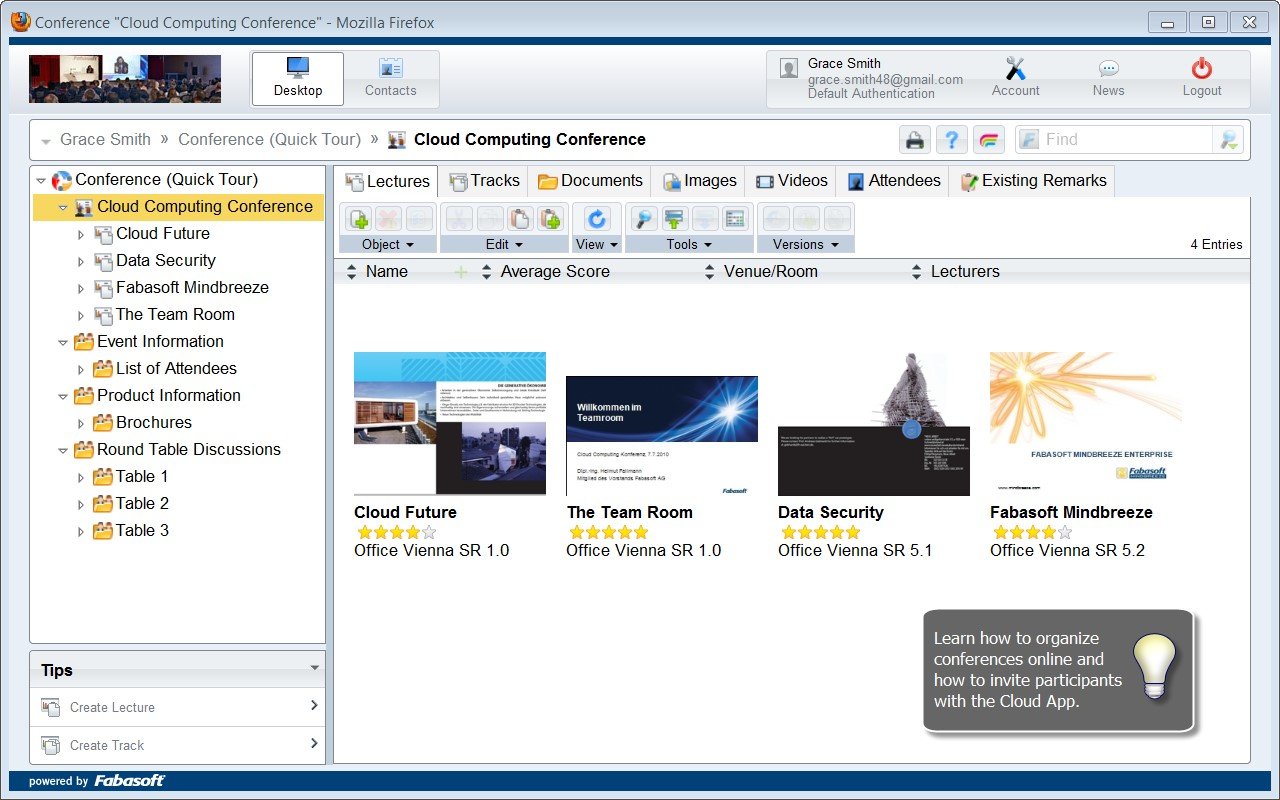Click the clipboard icon with green plus
Screen dimensions: 1280x800
click(549, 218)
